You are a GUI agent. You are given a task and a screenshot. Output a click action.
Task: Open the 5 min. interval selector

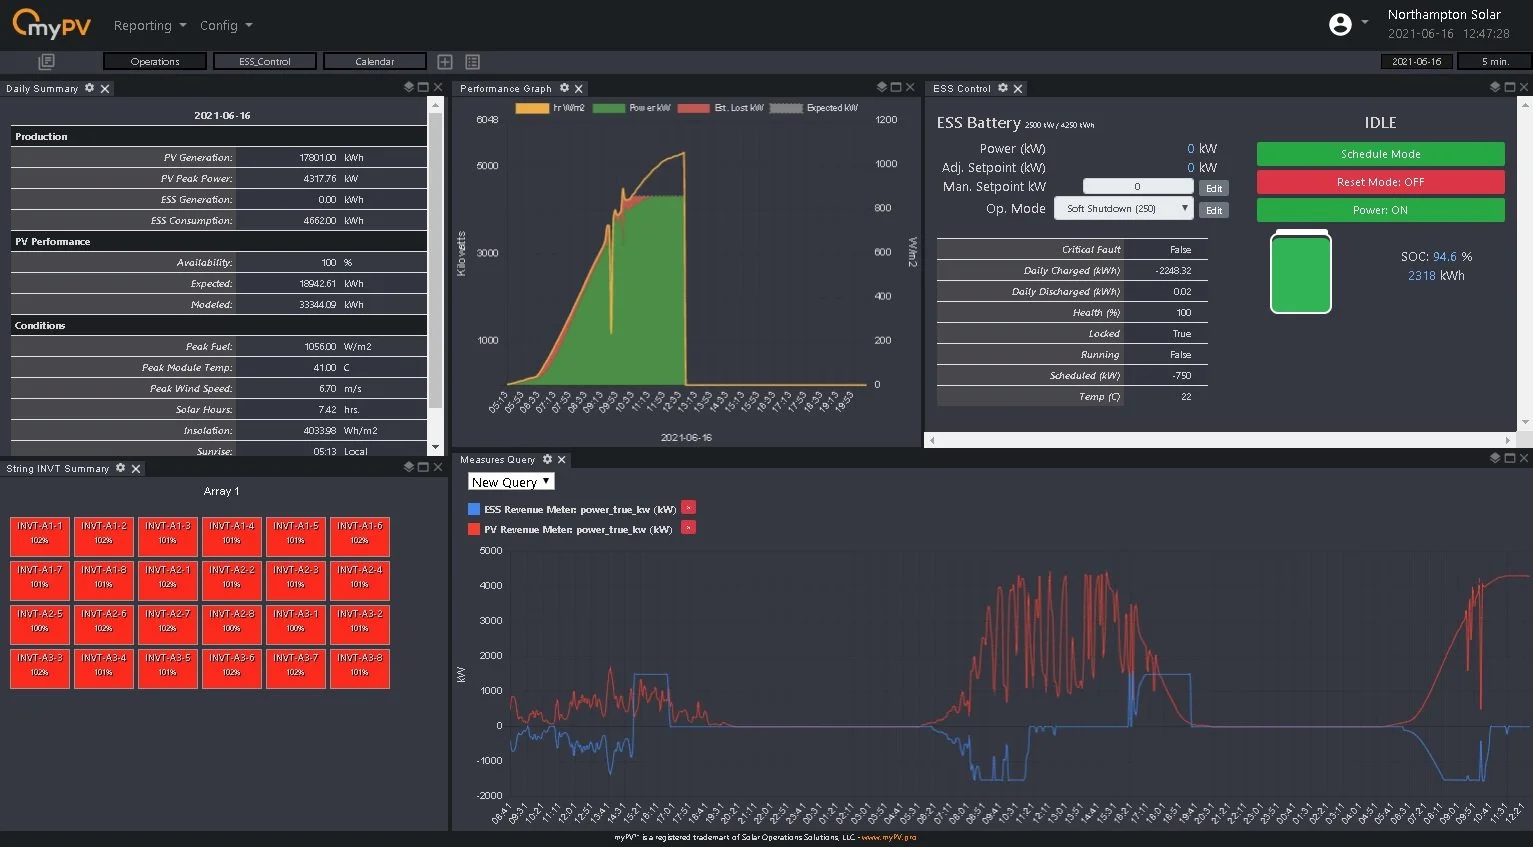pyautogui.click(x=1494, y=62)
